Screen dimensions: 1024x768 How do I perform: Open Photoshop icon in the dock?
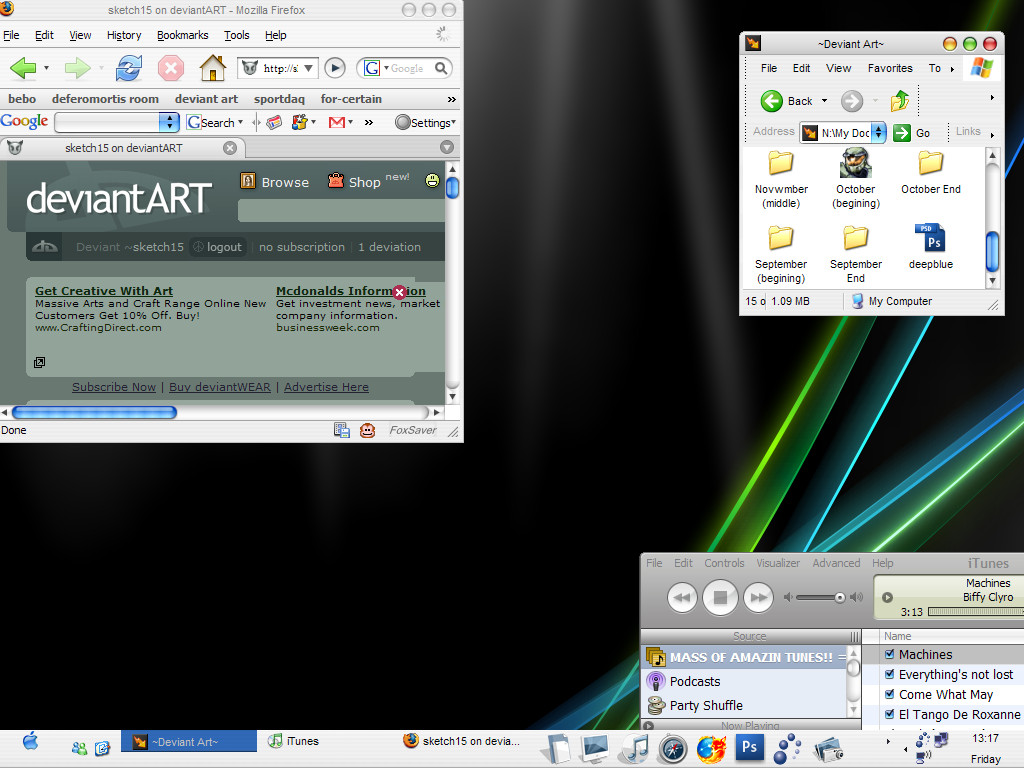tap(750, 746)
